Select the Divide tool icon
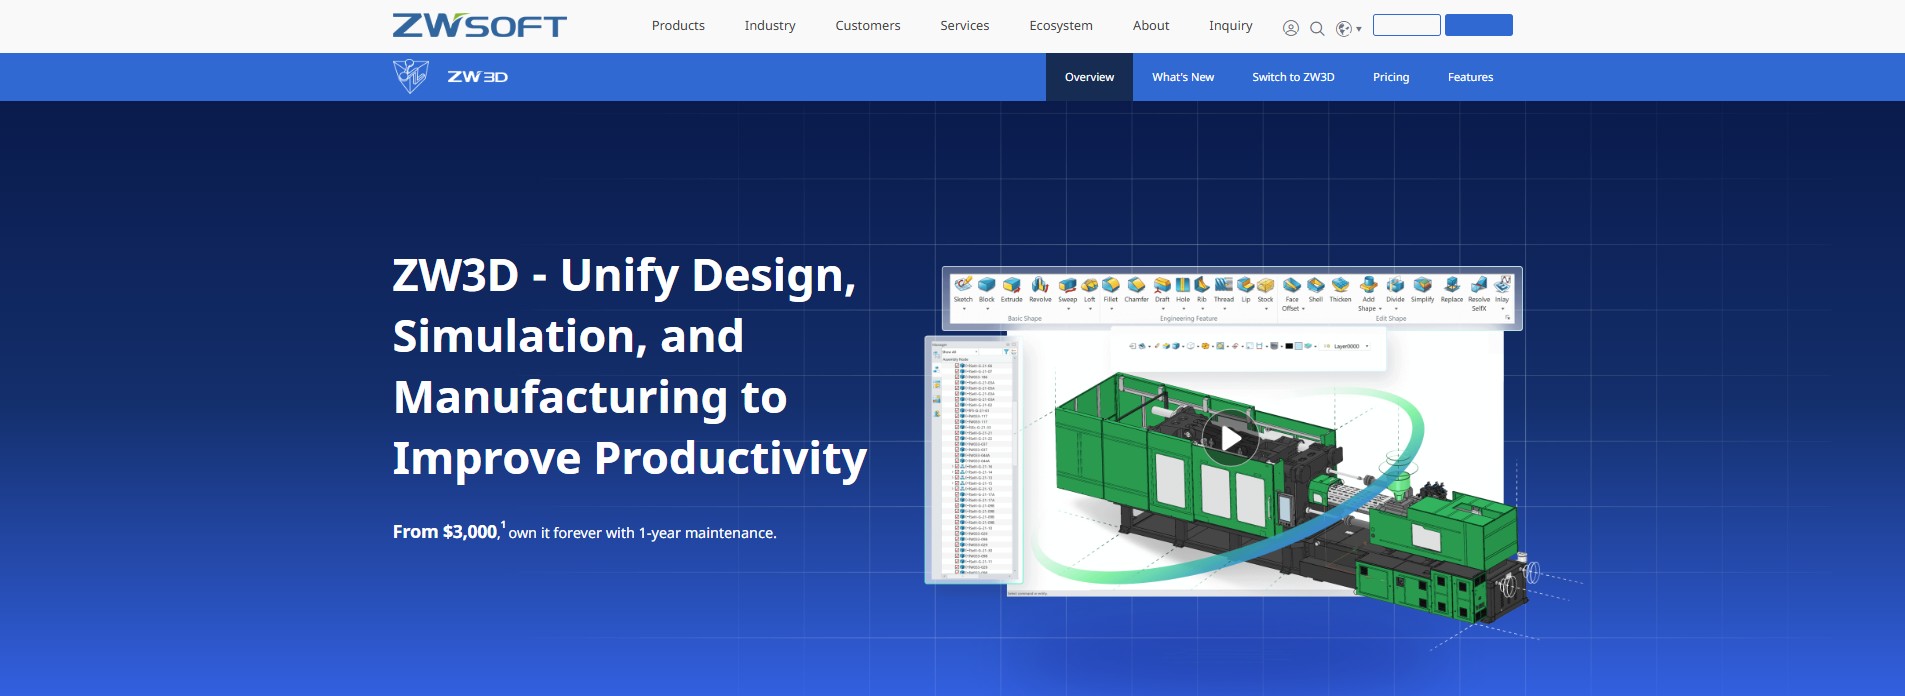 (x=1395, y=285)
